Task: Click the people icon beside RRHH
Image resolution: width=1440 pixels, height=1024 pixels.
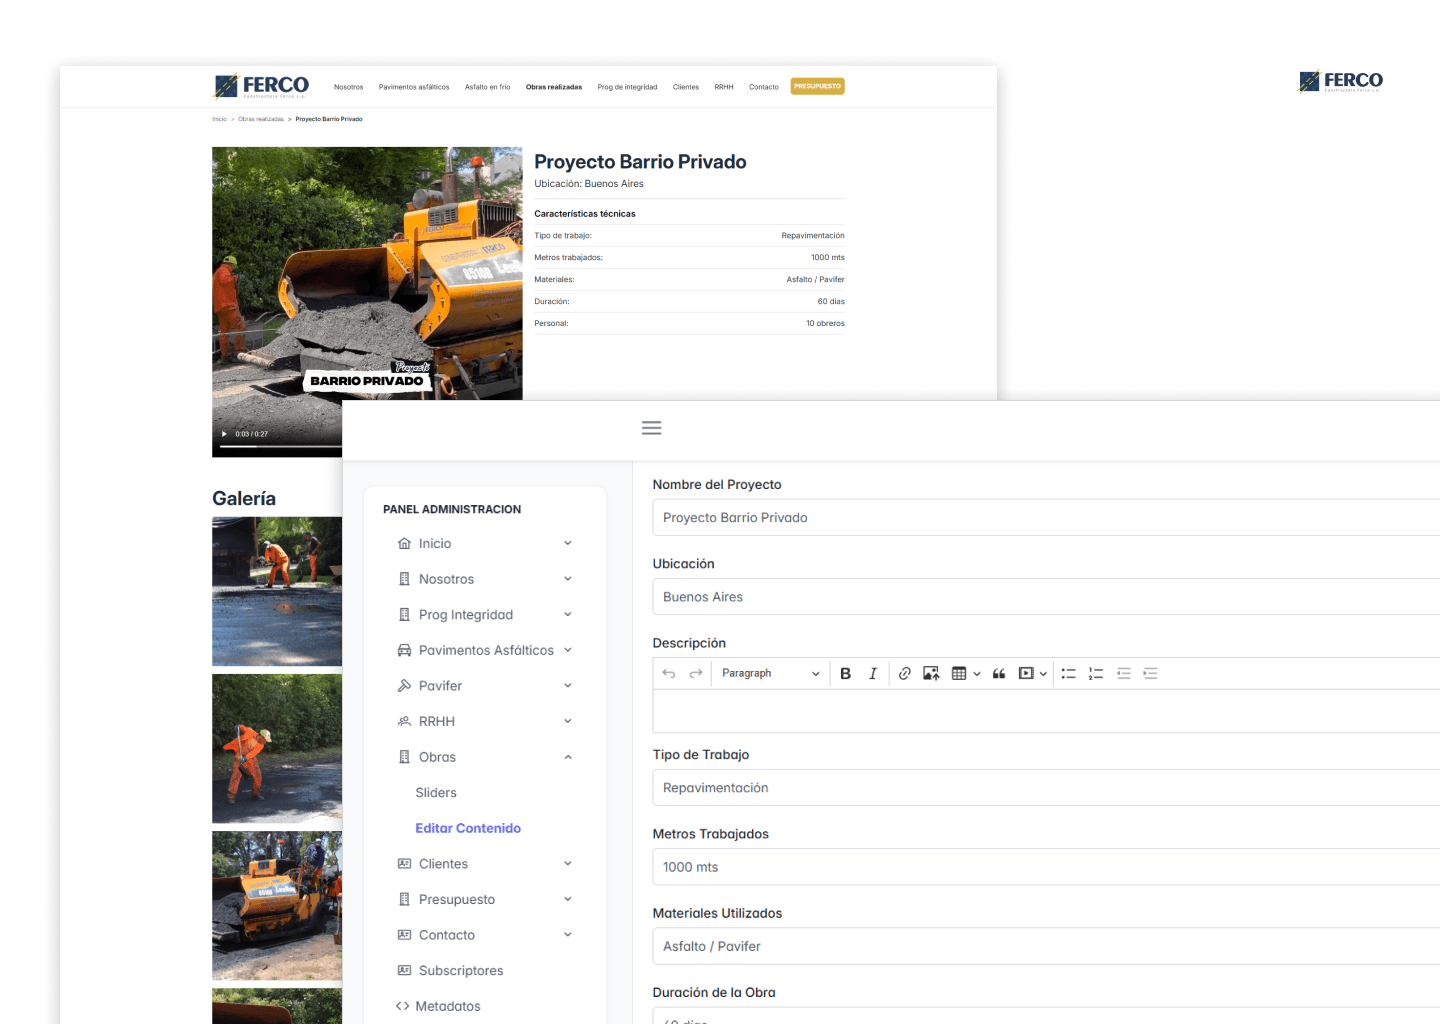Action: pyautogui.click(x=404, y=721)
